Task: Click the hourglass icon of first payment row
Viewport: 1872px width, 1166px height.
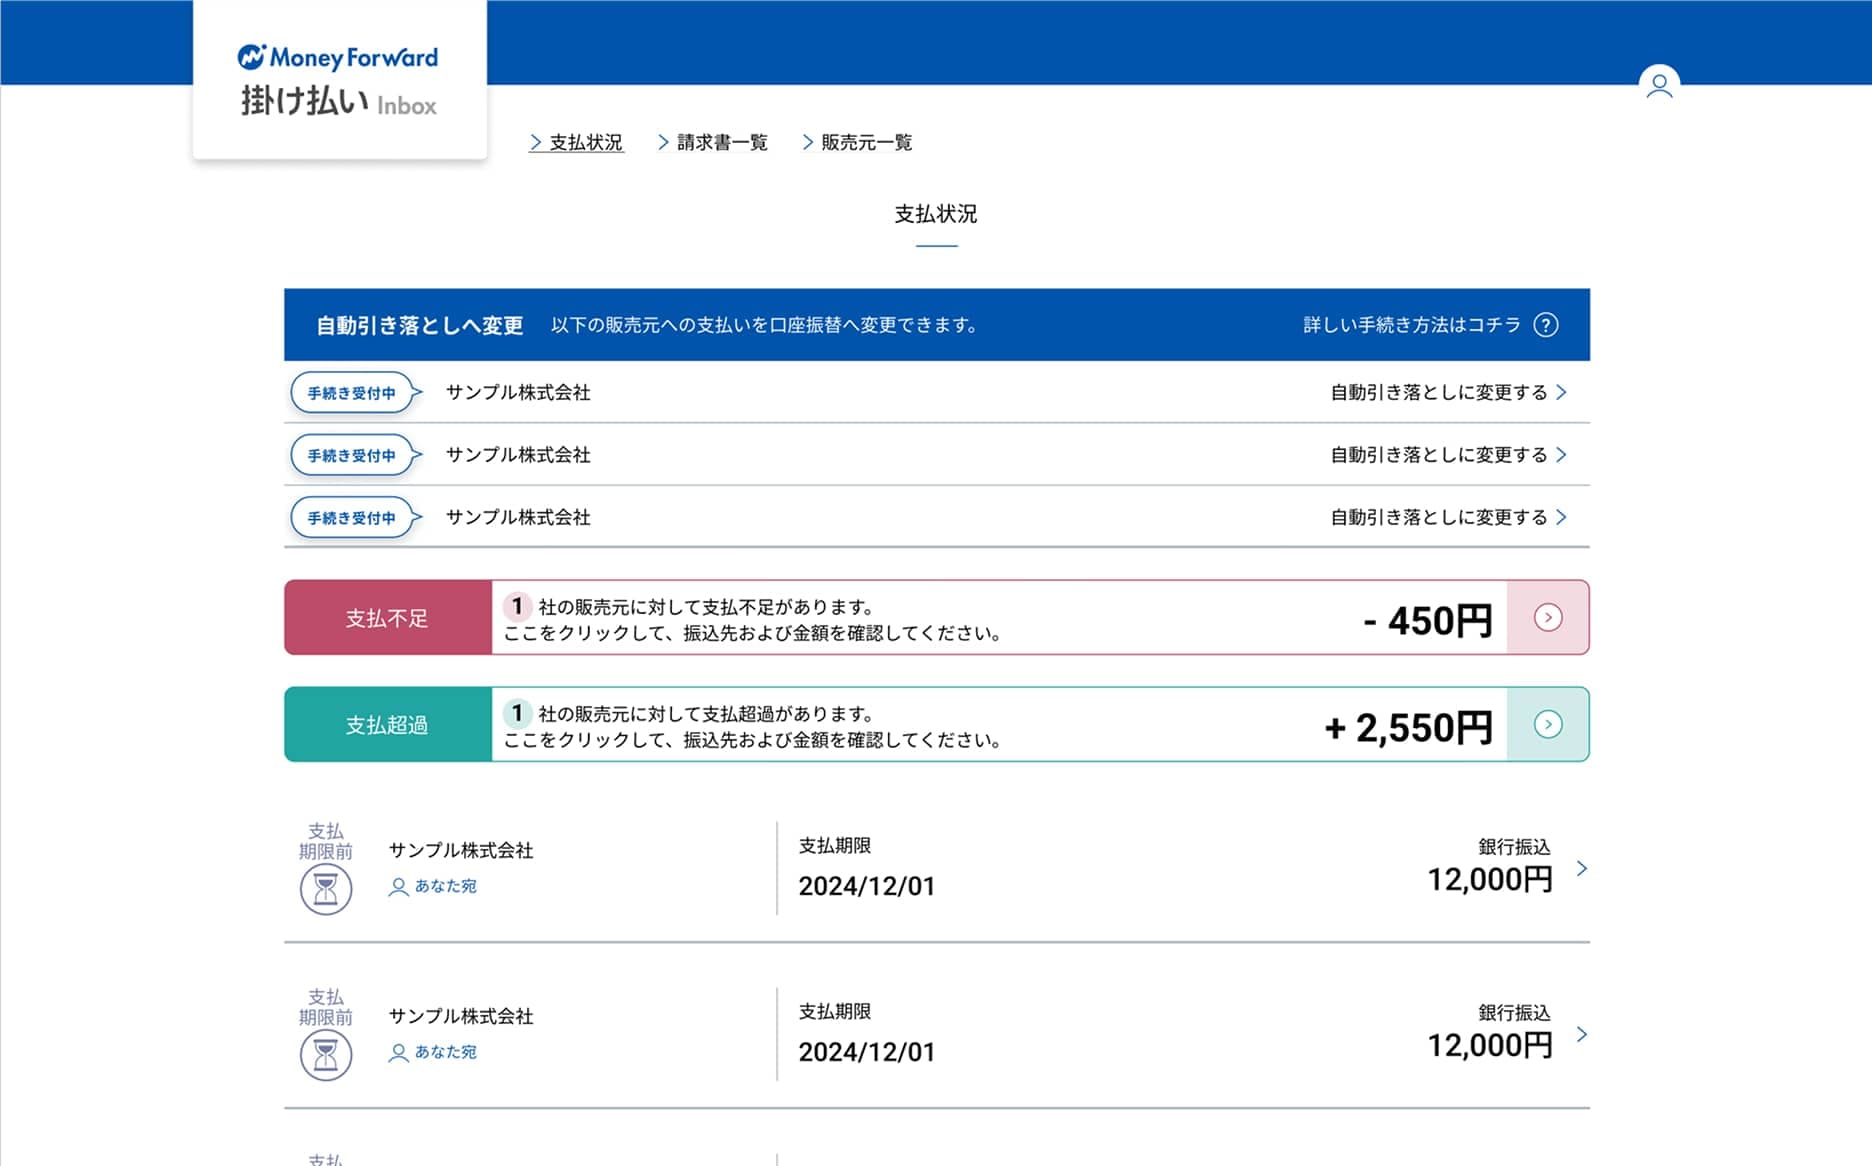Action: 326,889
